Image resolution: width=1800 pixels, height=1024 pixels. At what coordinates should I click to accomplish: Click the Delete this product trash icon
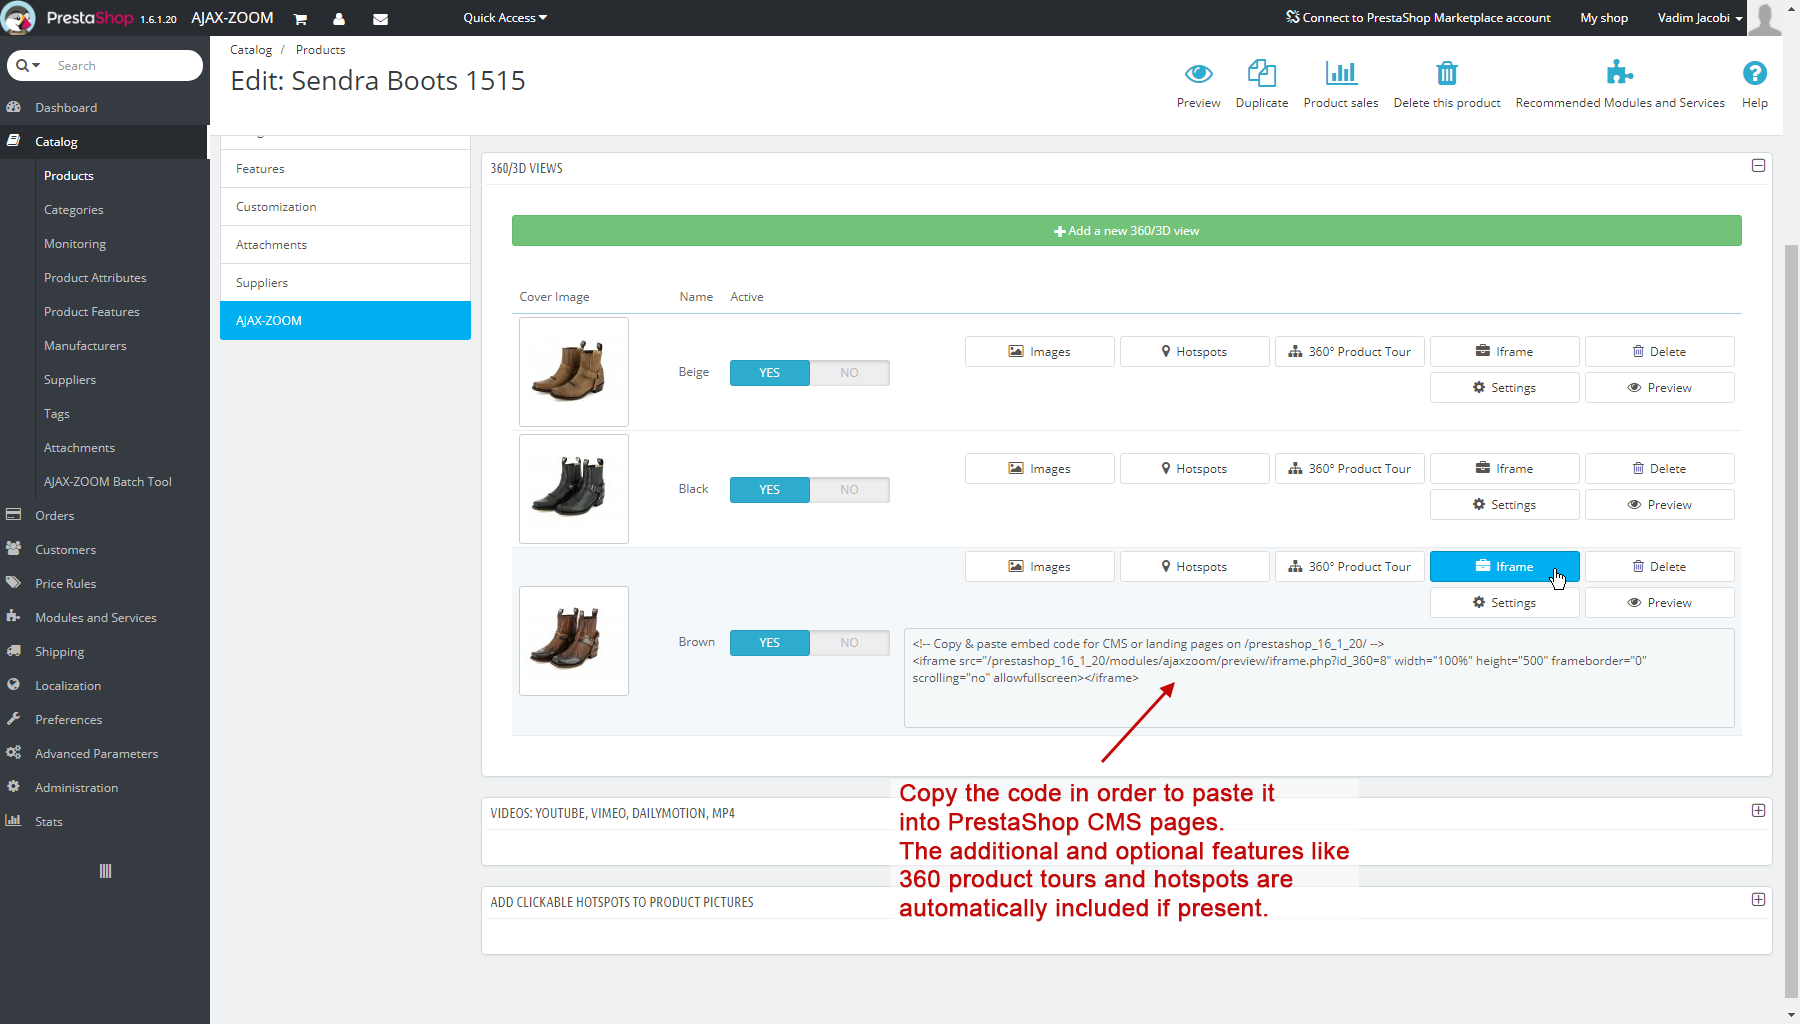click(1447, 73)
